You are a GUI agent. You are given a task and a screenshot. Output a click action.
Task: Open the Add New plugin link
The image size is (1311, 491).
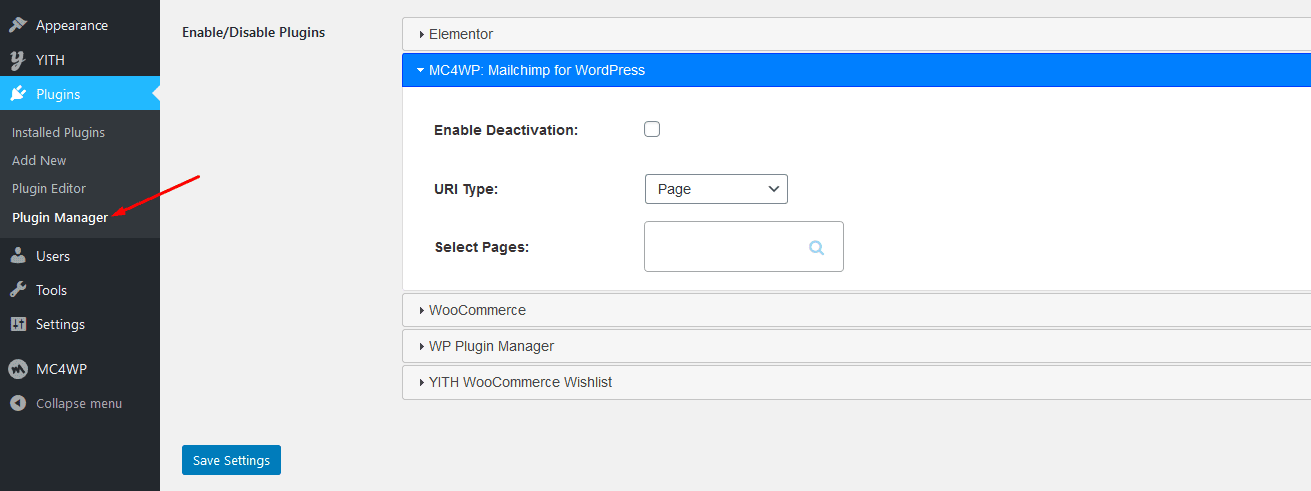[39, 160]
